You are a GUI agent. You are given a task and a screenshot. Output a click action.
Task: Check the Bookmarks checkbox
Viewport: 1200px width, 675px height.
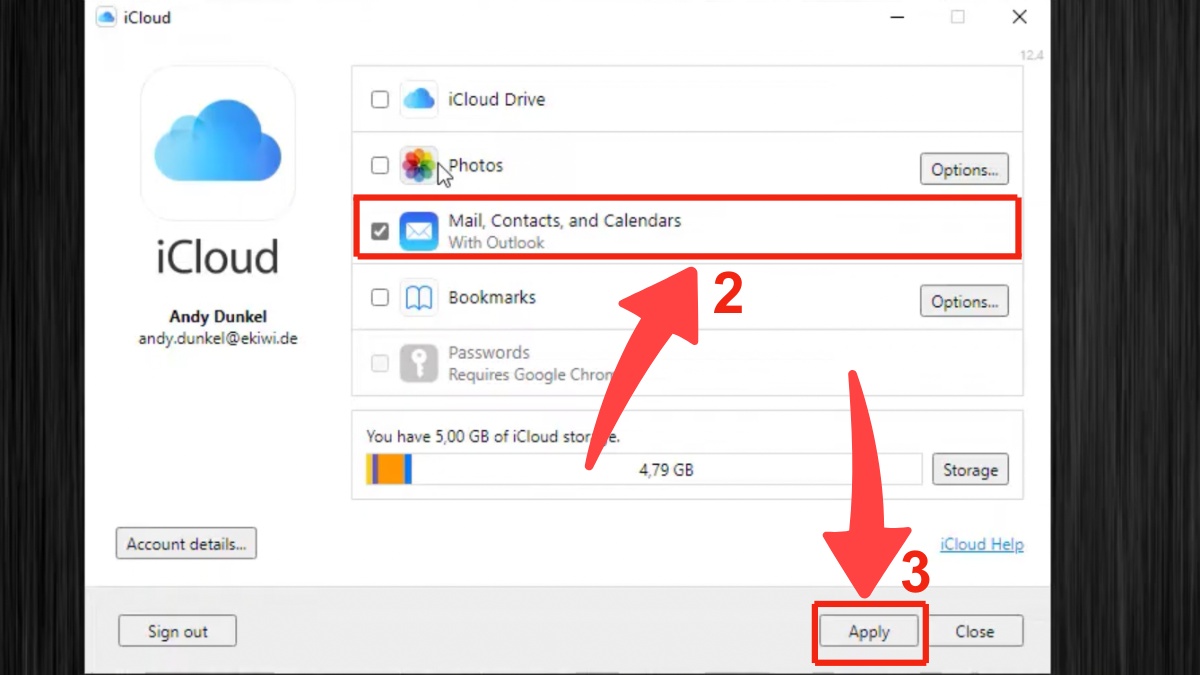tap(380, 297)
